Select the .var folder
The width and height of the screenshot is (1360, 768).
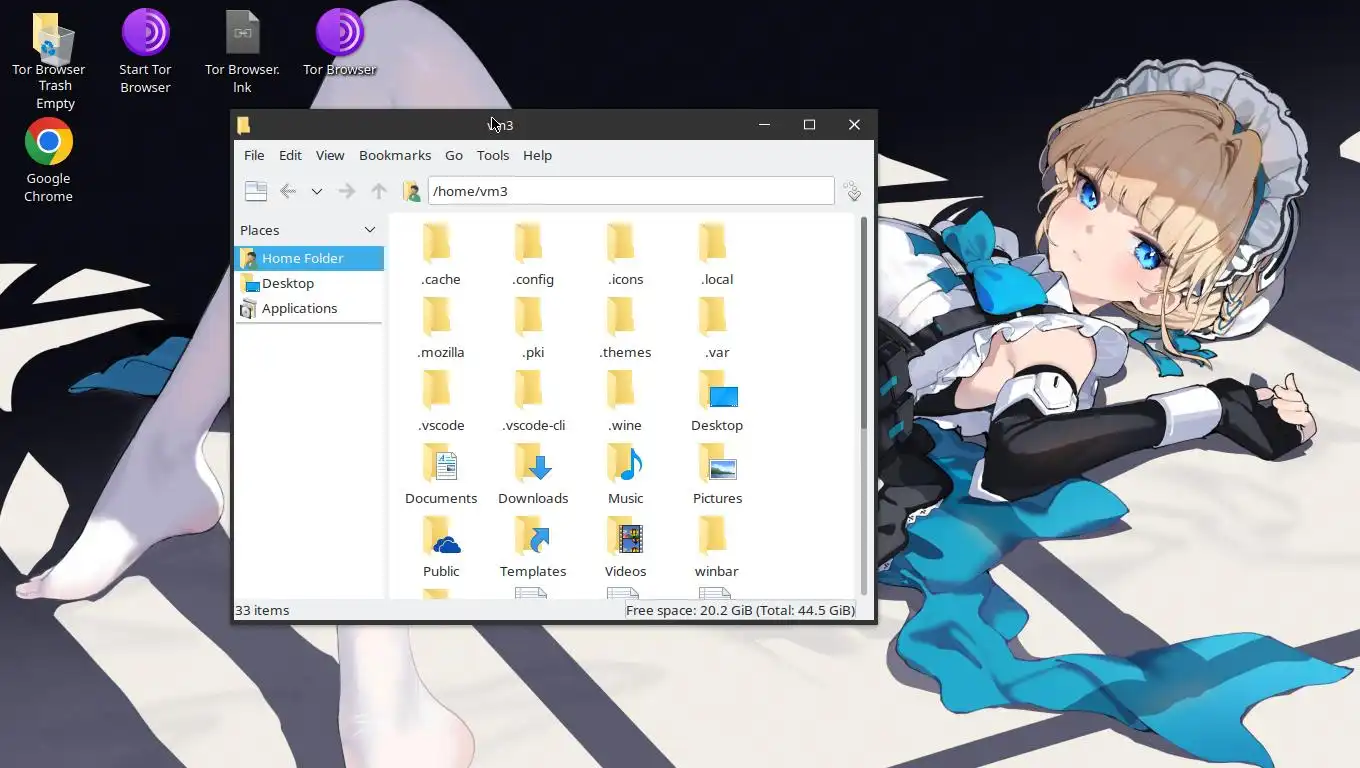pos(717,328)
